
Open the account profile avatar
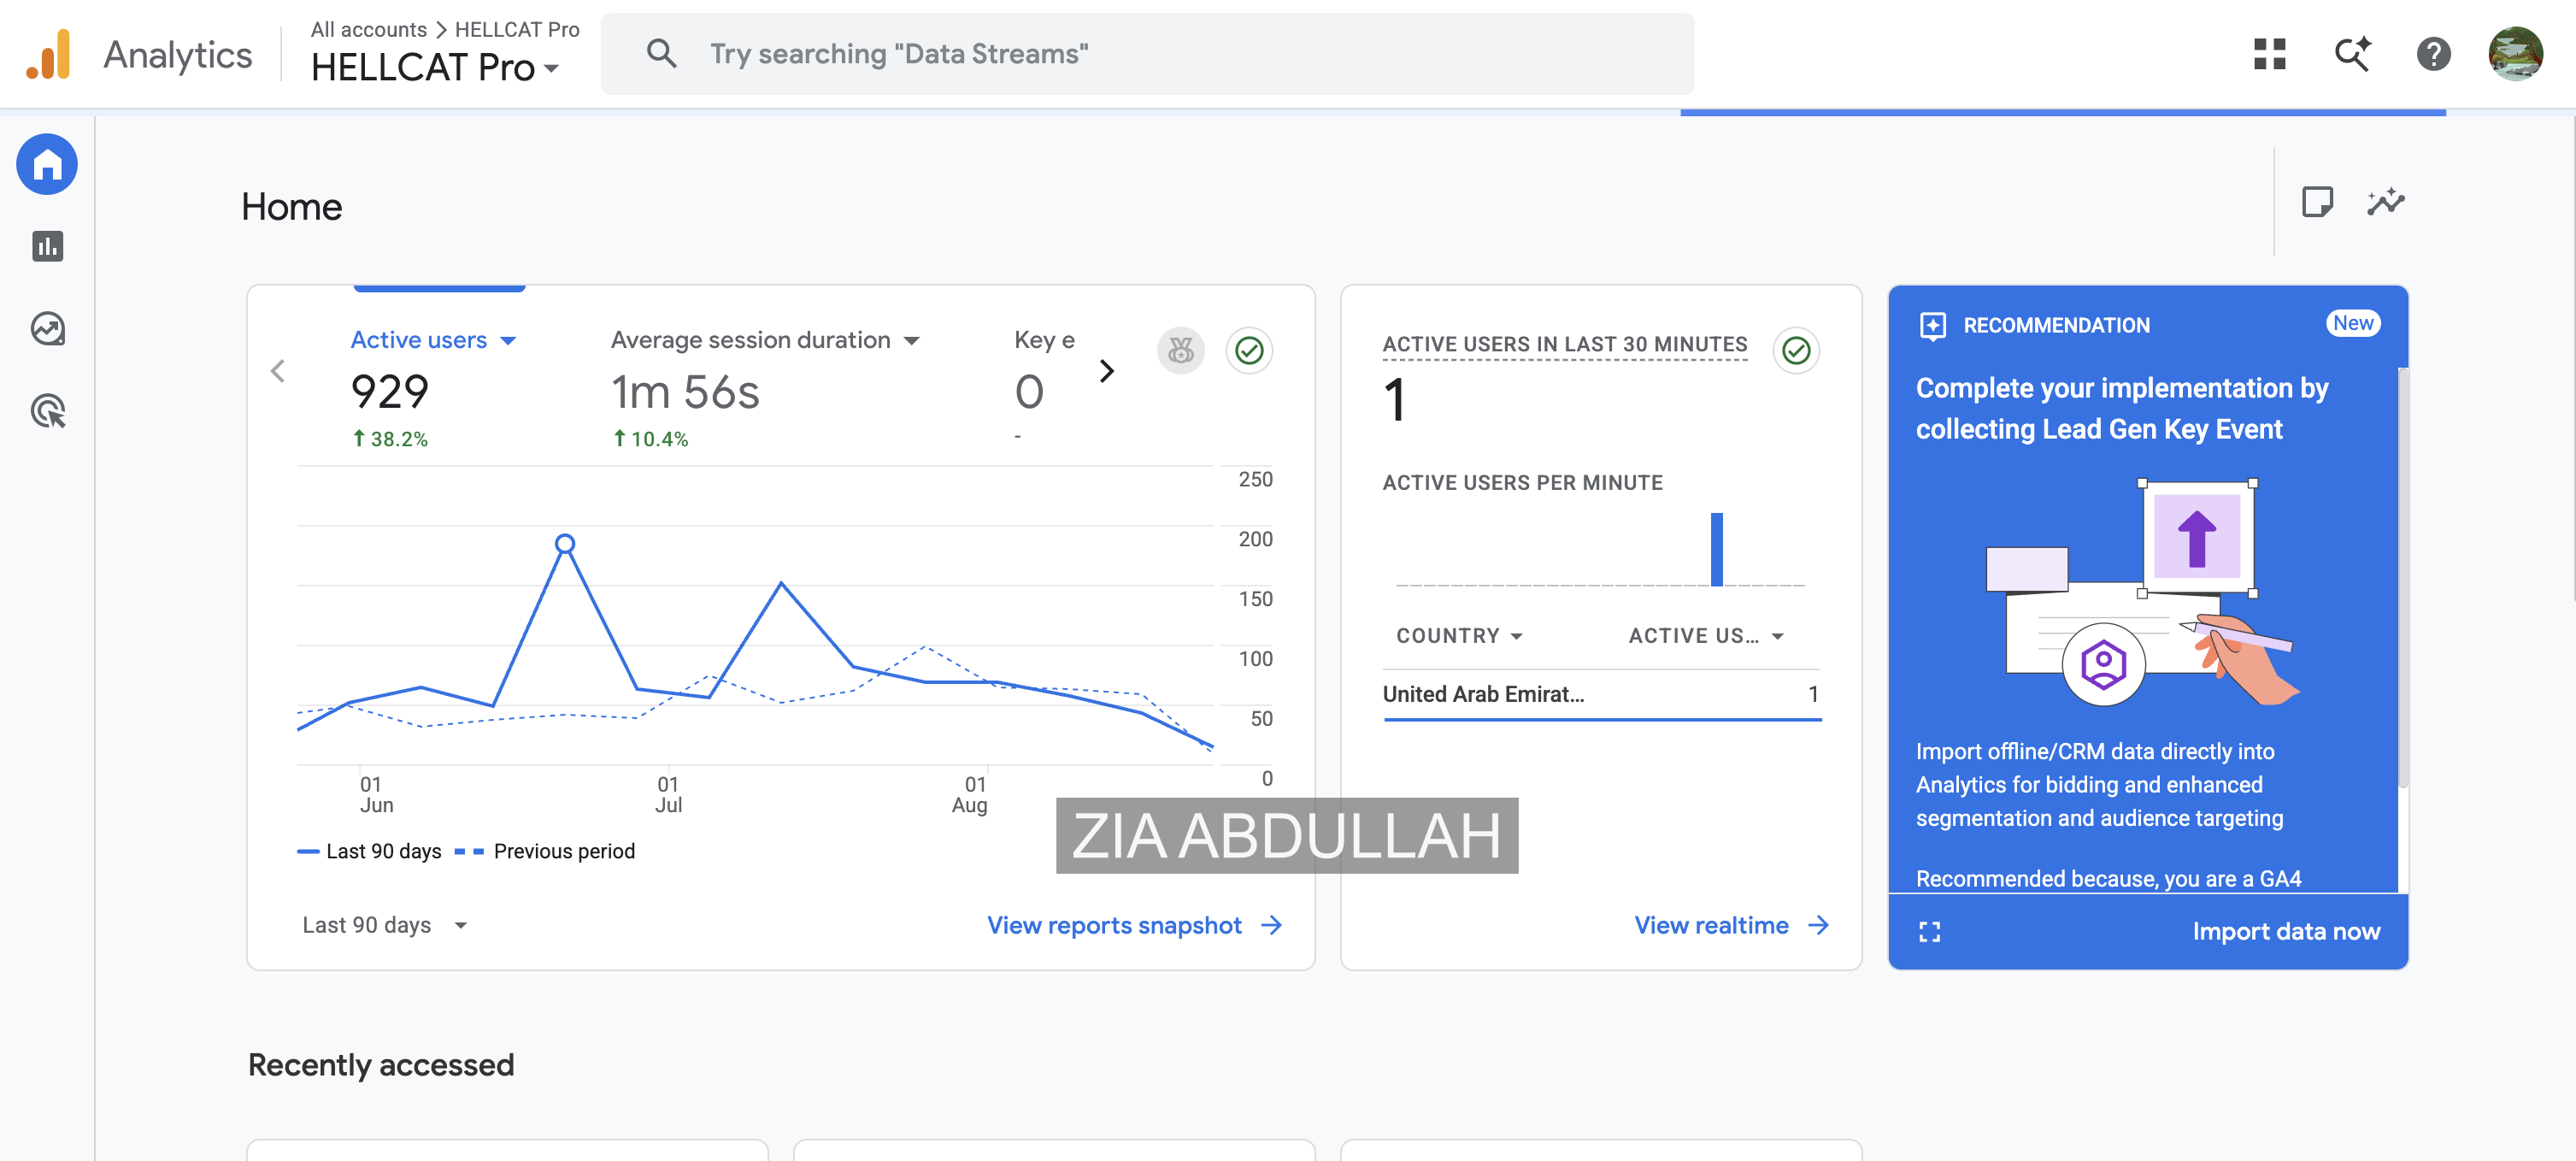pos(2516,54)
